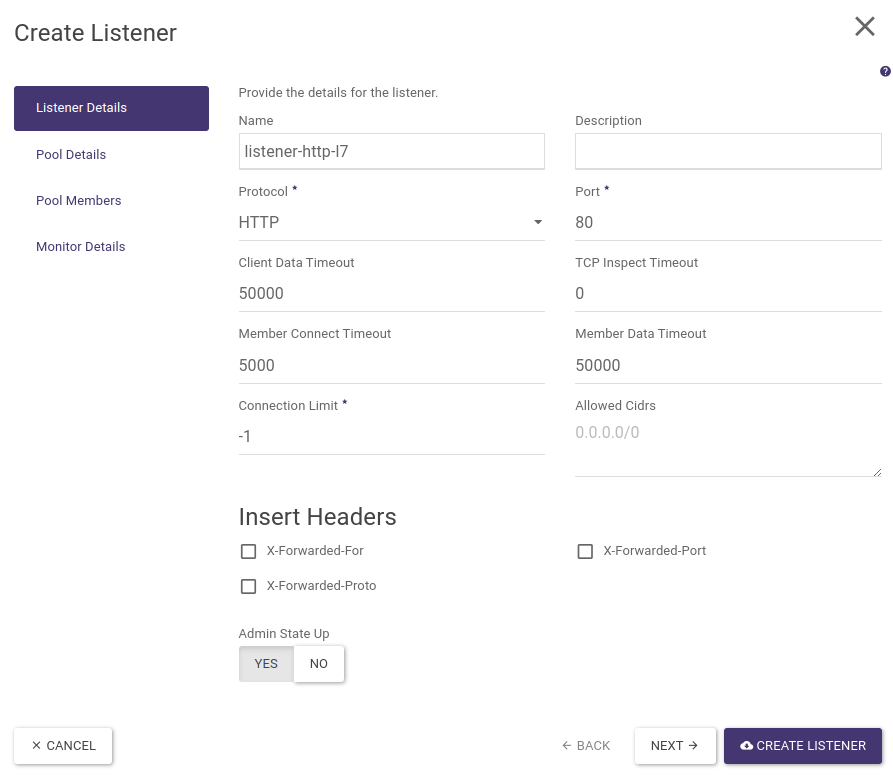Close the Create Listener dialog
Viewport: 893px width, 778px height.
[864, 27]
